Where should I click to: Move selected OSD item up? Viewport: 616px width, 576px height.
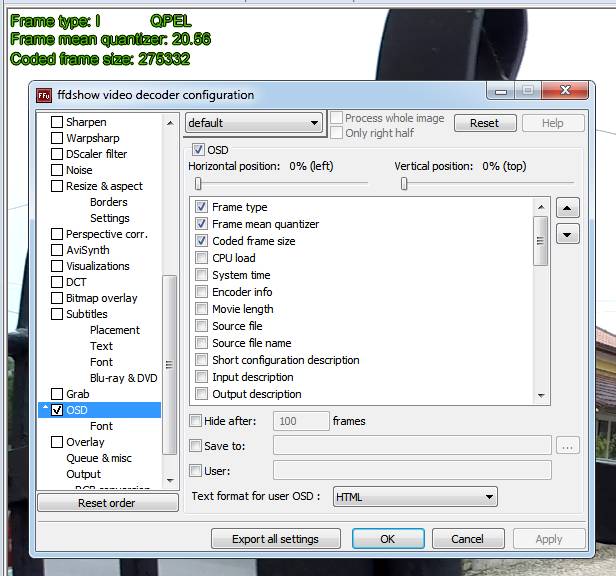567,208
